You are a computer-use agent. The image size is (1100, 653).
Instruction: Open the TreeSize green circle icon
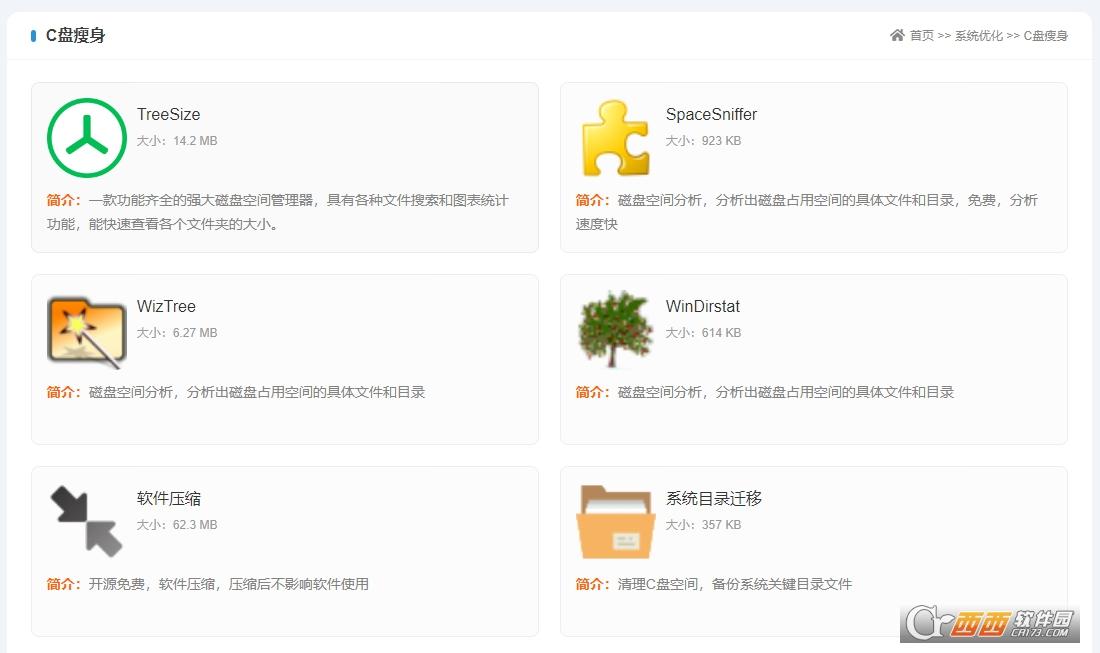point(87,137)
